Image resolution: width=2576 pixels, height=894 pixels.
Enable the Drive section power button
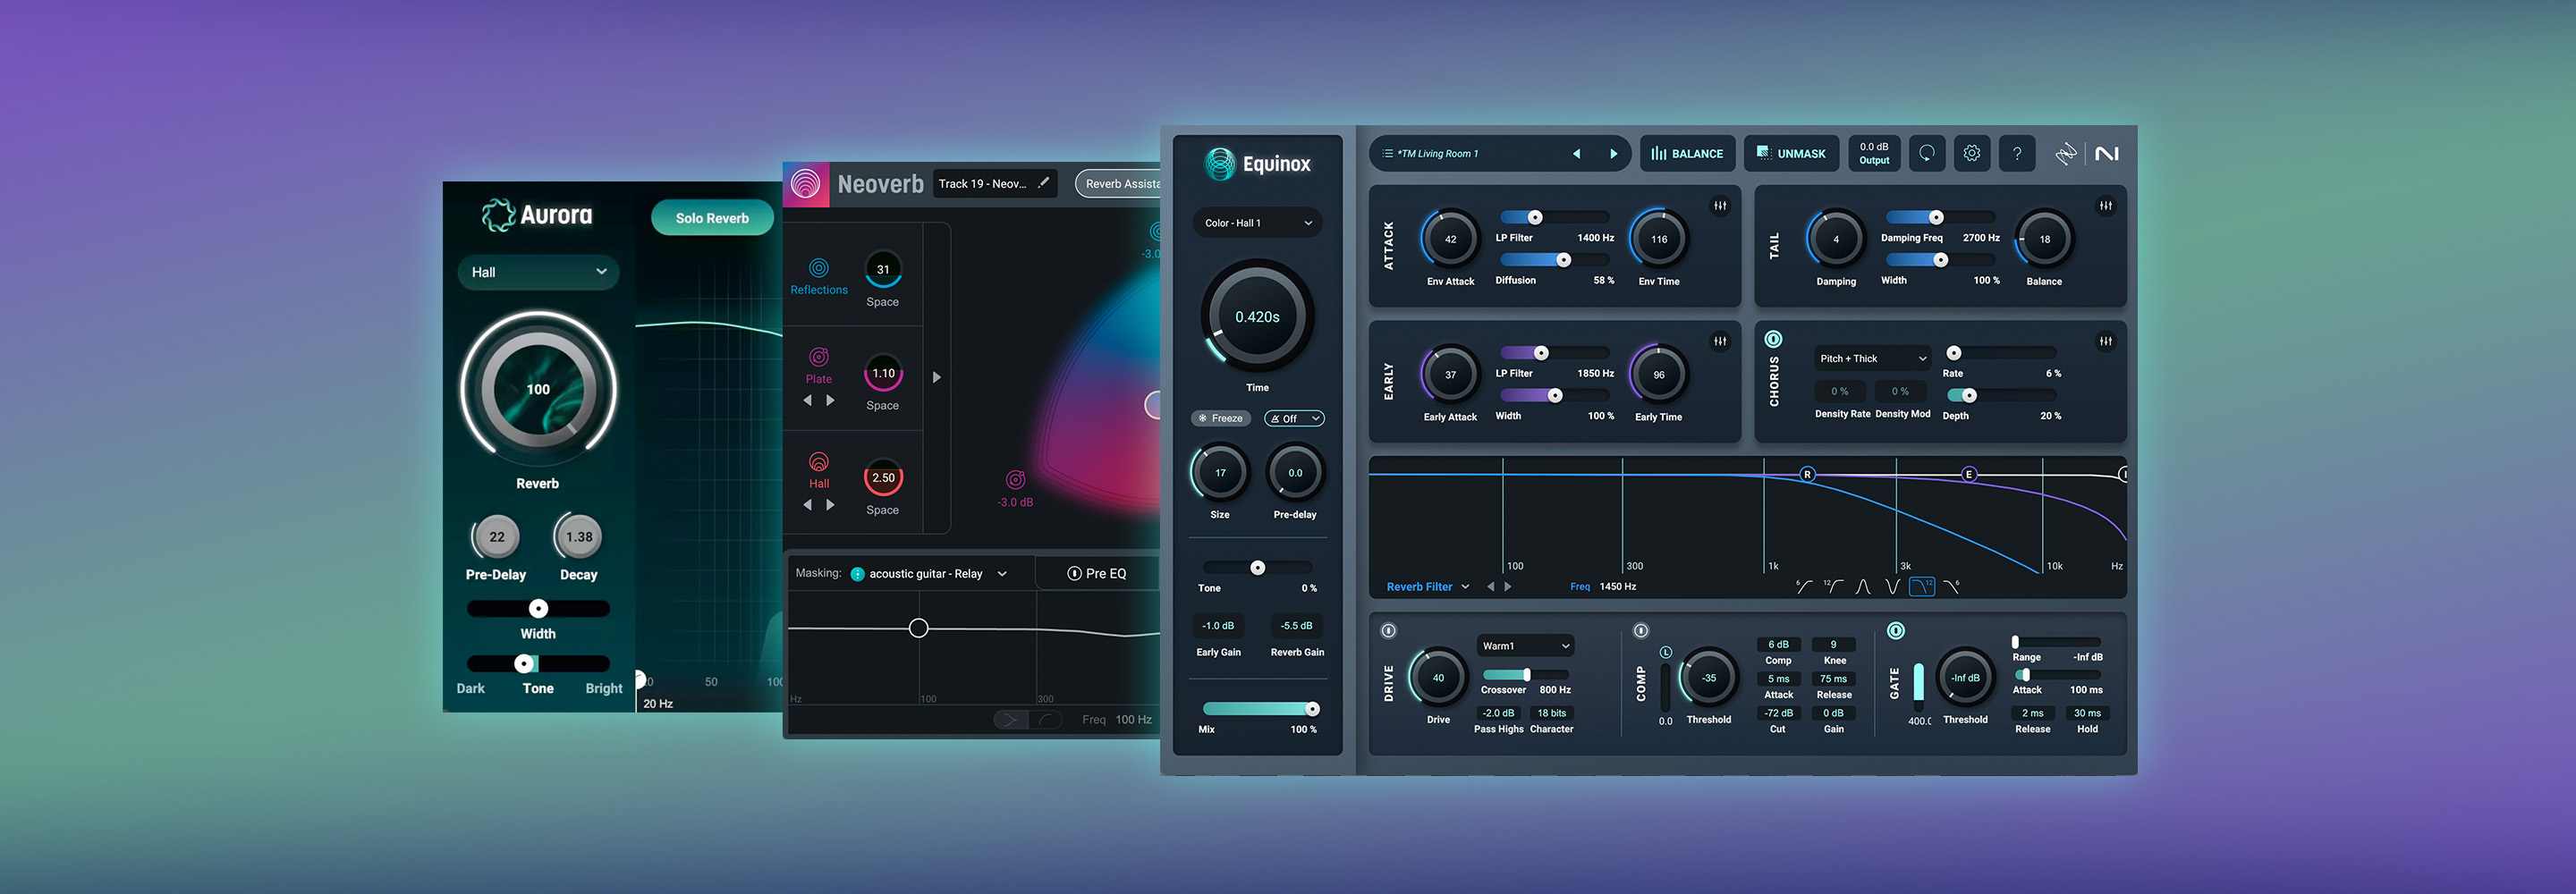1388,631
